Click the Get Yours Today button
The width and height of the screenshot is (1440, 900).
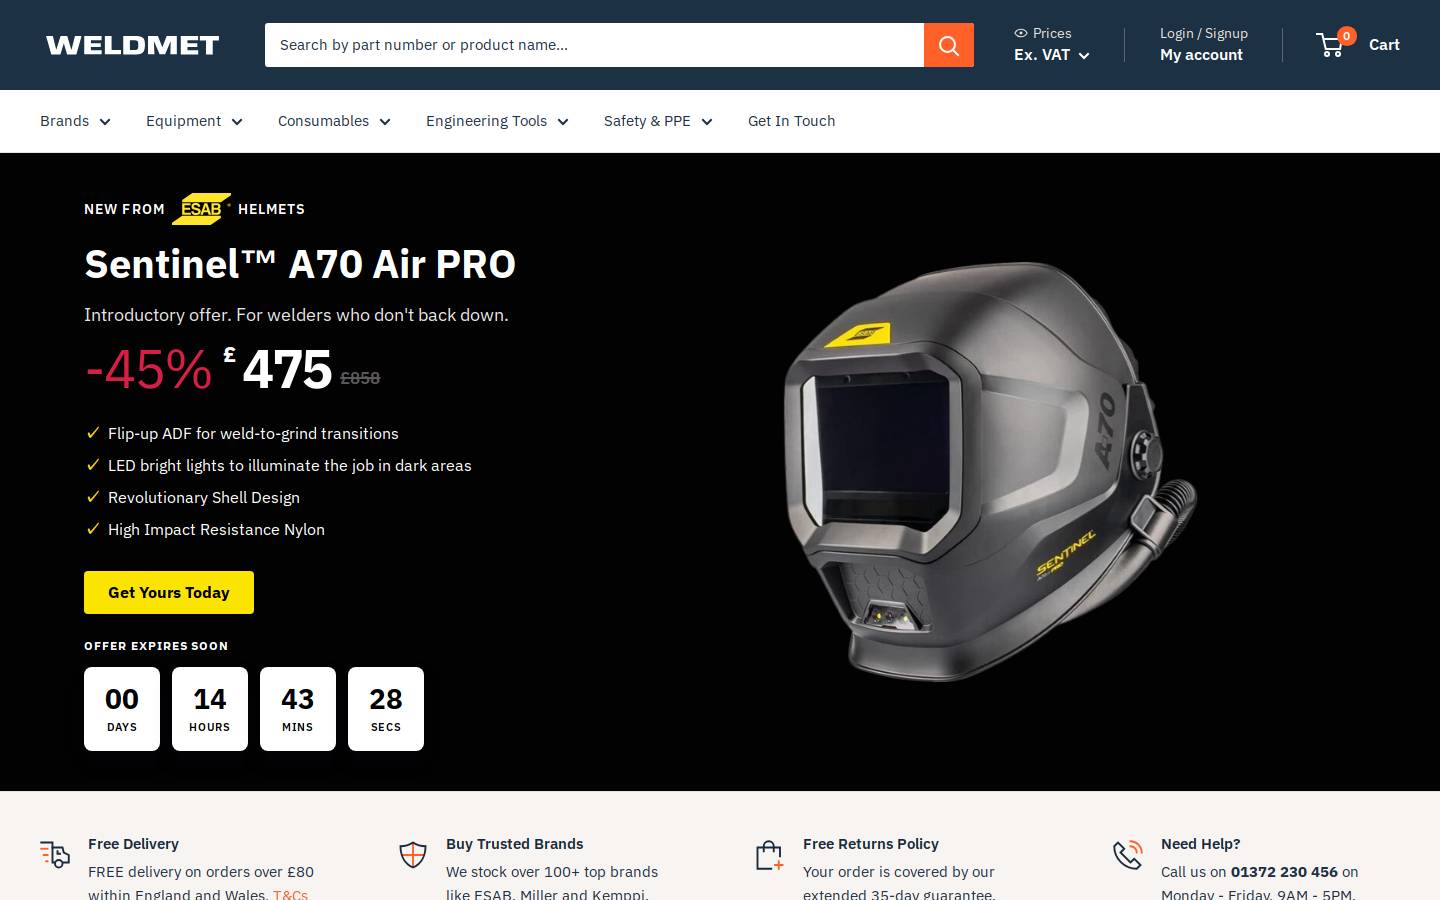coord(169,592)
